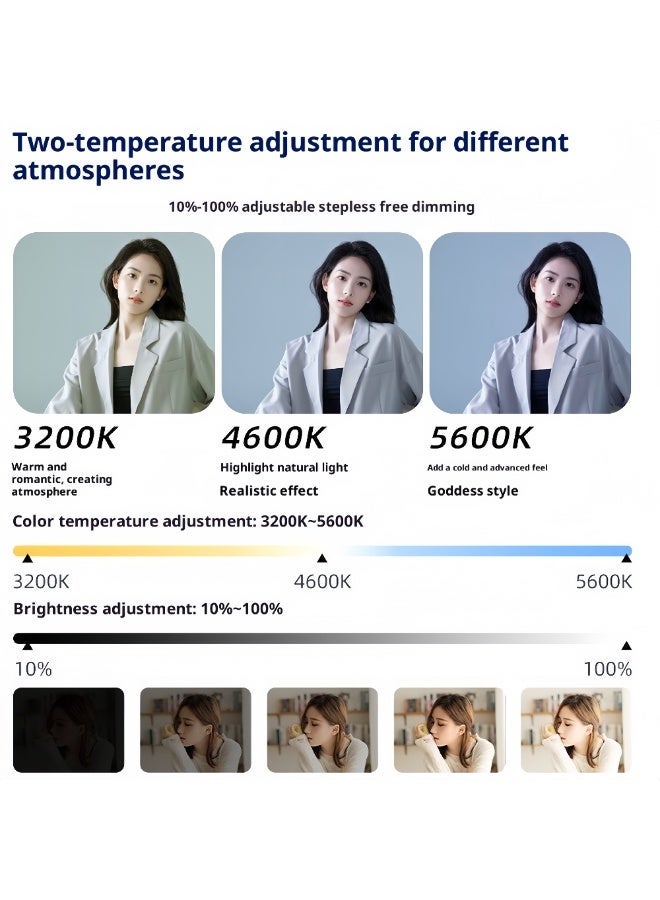Click the second brightness sample thumbnail
Screen dimensions: 660x900
point(195,730)
